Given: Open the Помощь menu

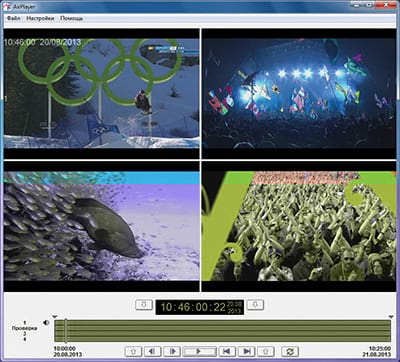Looking at the screenshot, I should point(71,19).
